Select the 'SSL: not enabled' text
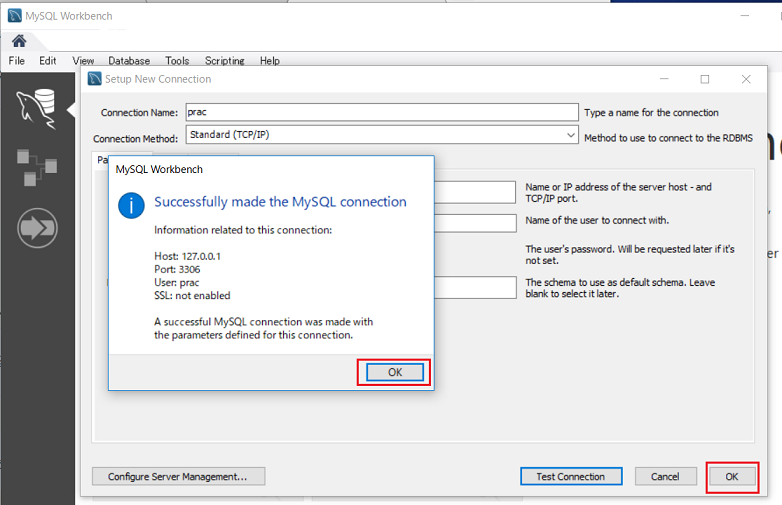This screenshot has width=782, height=505. (x=193, y=296)
